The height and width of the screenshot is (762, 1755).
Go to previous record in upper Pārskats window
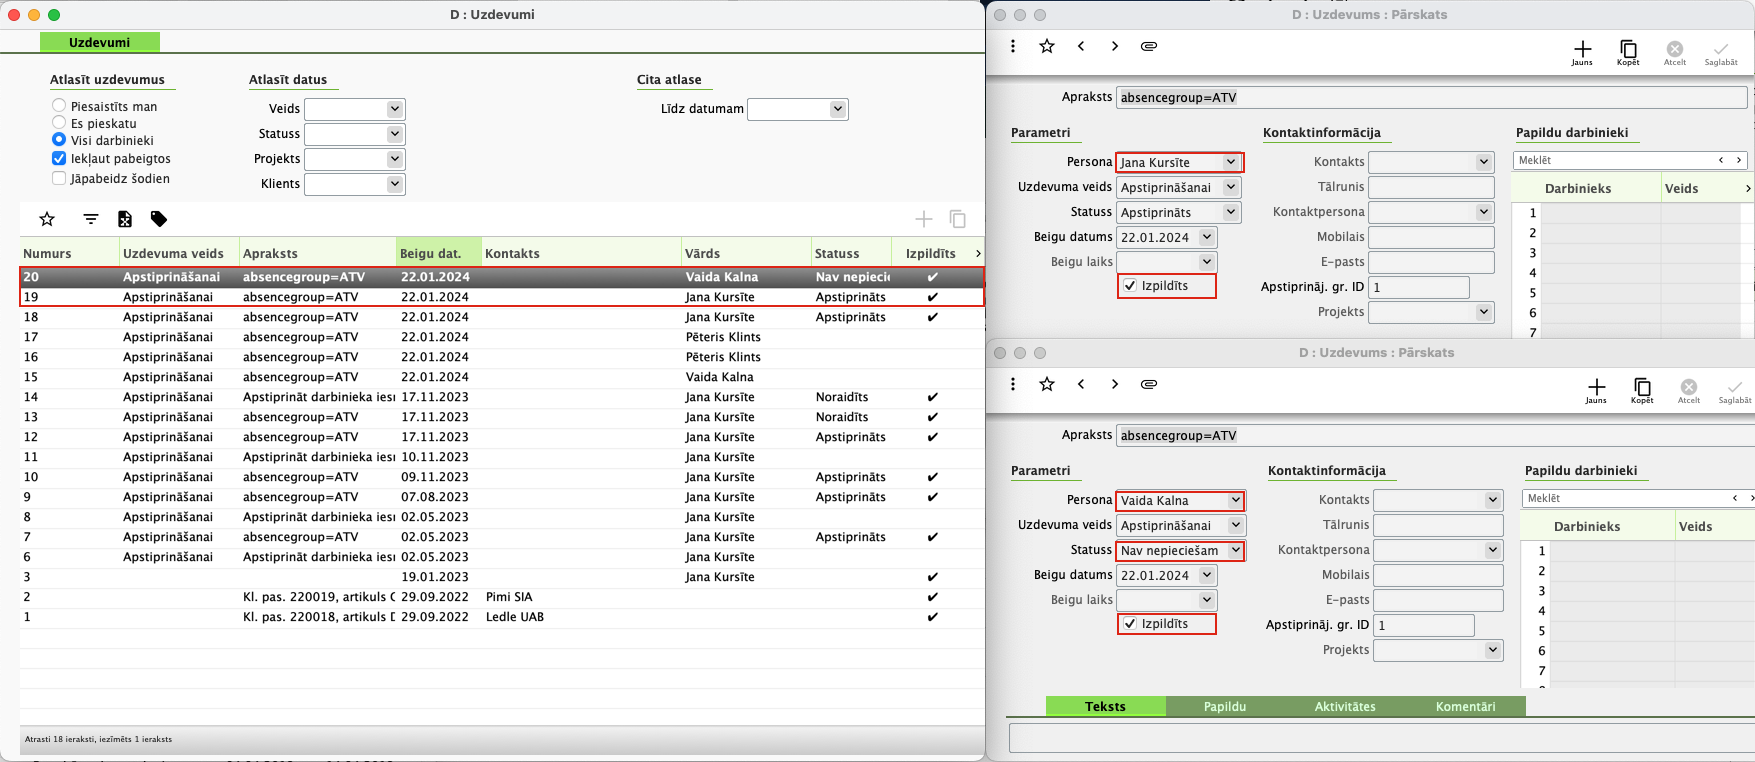click(x=1081, y=46)
